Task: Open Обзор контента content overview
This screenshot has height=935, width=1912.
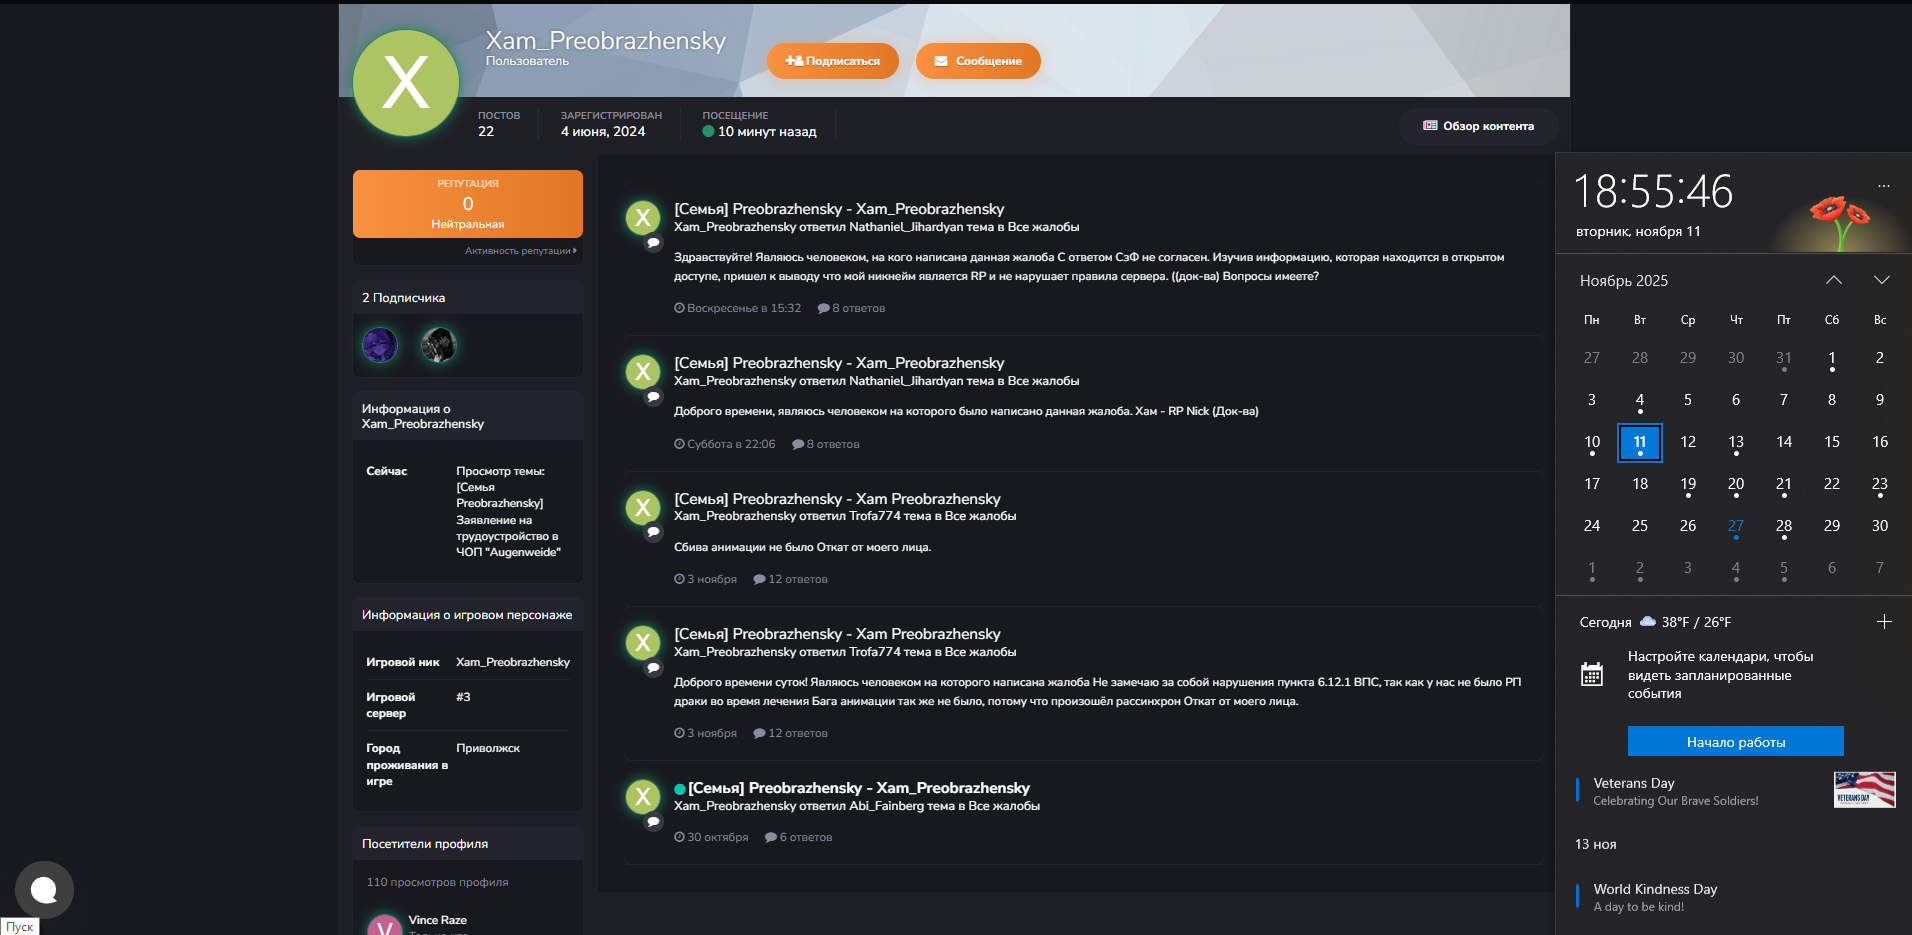Action: click(1478, 126)
